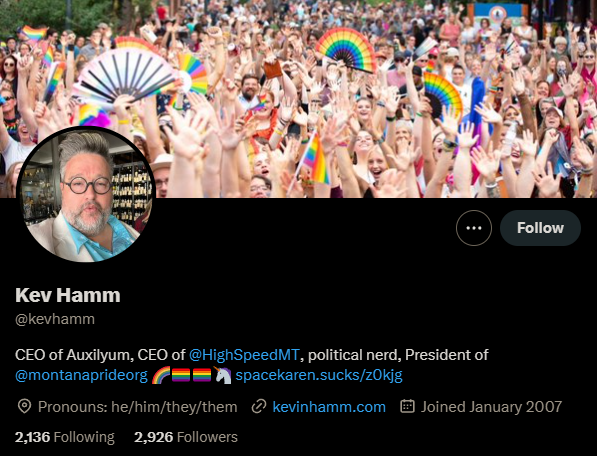
Task: Select the @kevhamm handle text
Action: 55,319
